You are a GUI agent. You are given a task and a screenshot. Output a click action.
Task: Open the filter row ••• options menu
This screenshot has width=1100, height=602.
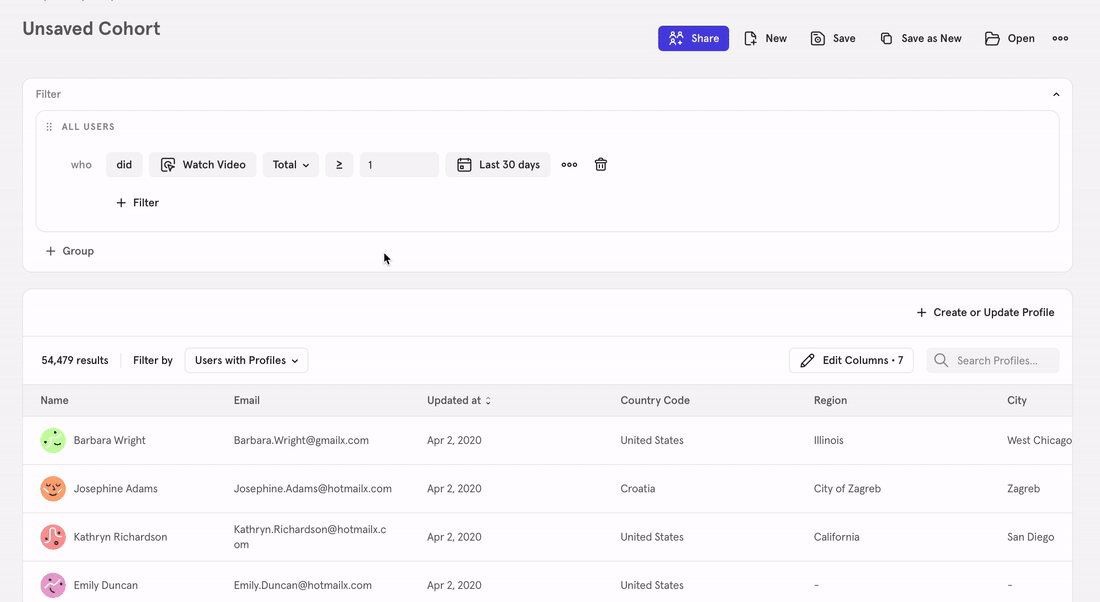pyautogui.click(x=569, y=164)
